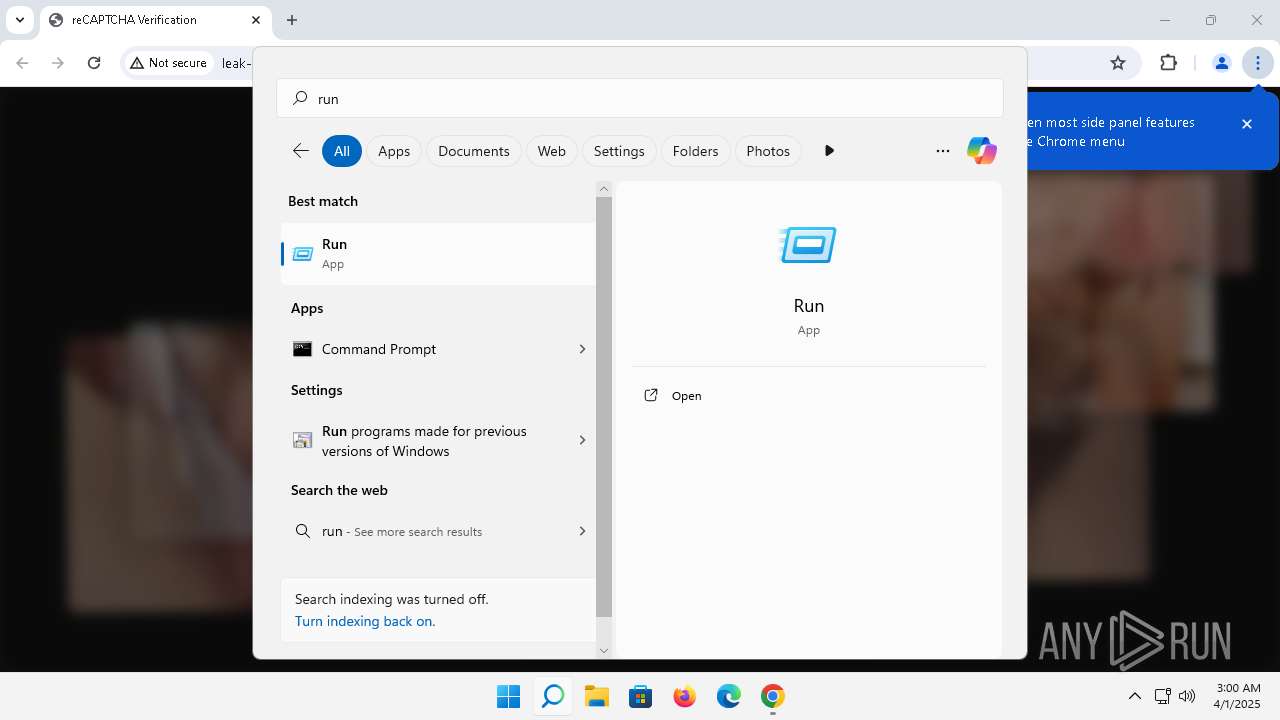
Task: Launch Firefox from taskbar
Action: (x=685, y=696)
